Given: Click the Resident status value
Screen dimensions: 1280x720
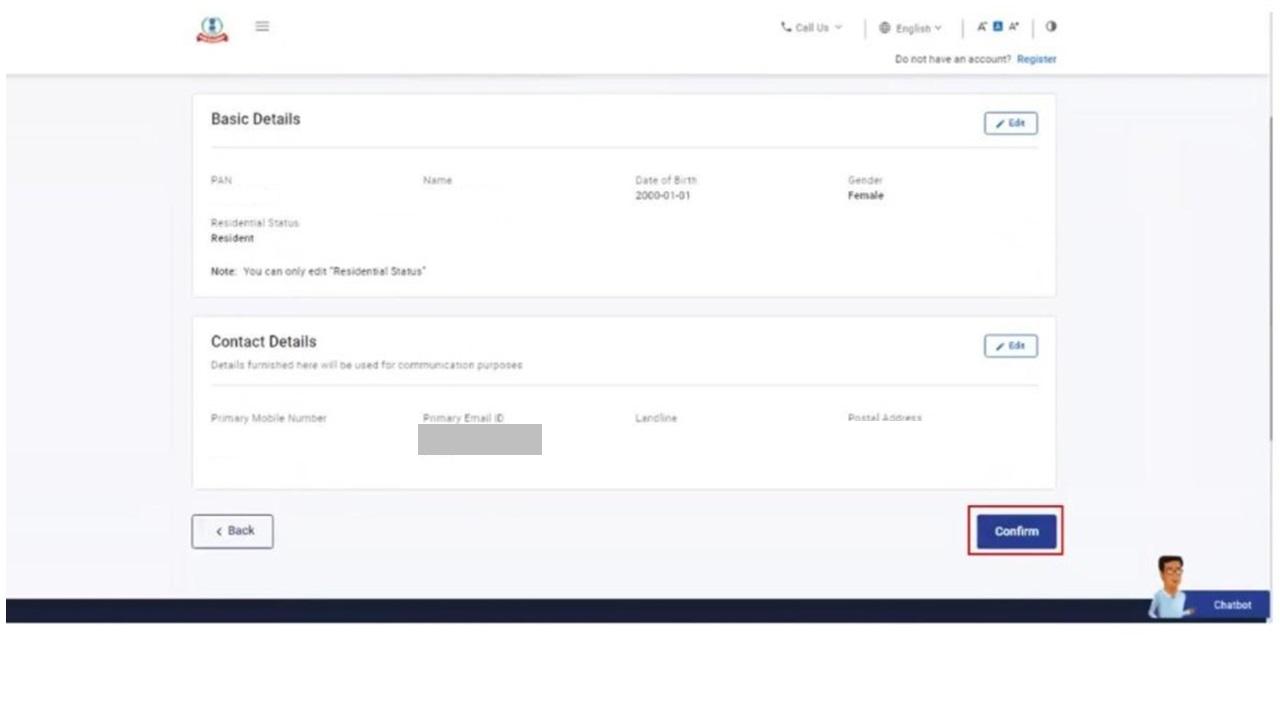Looking at the screenshot, I should (232, 239).
